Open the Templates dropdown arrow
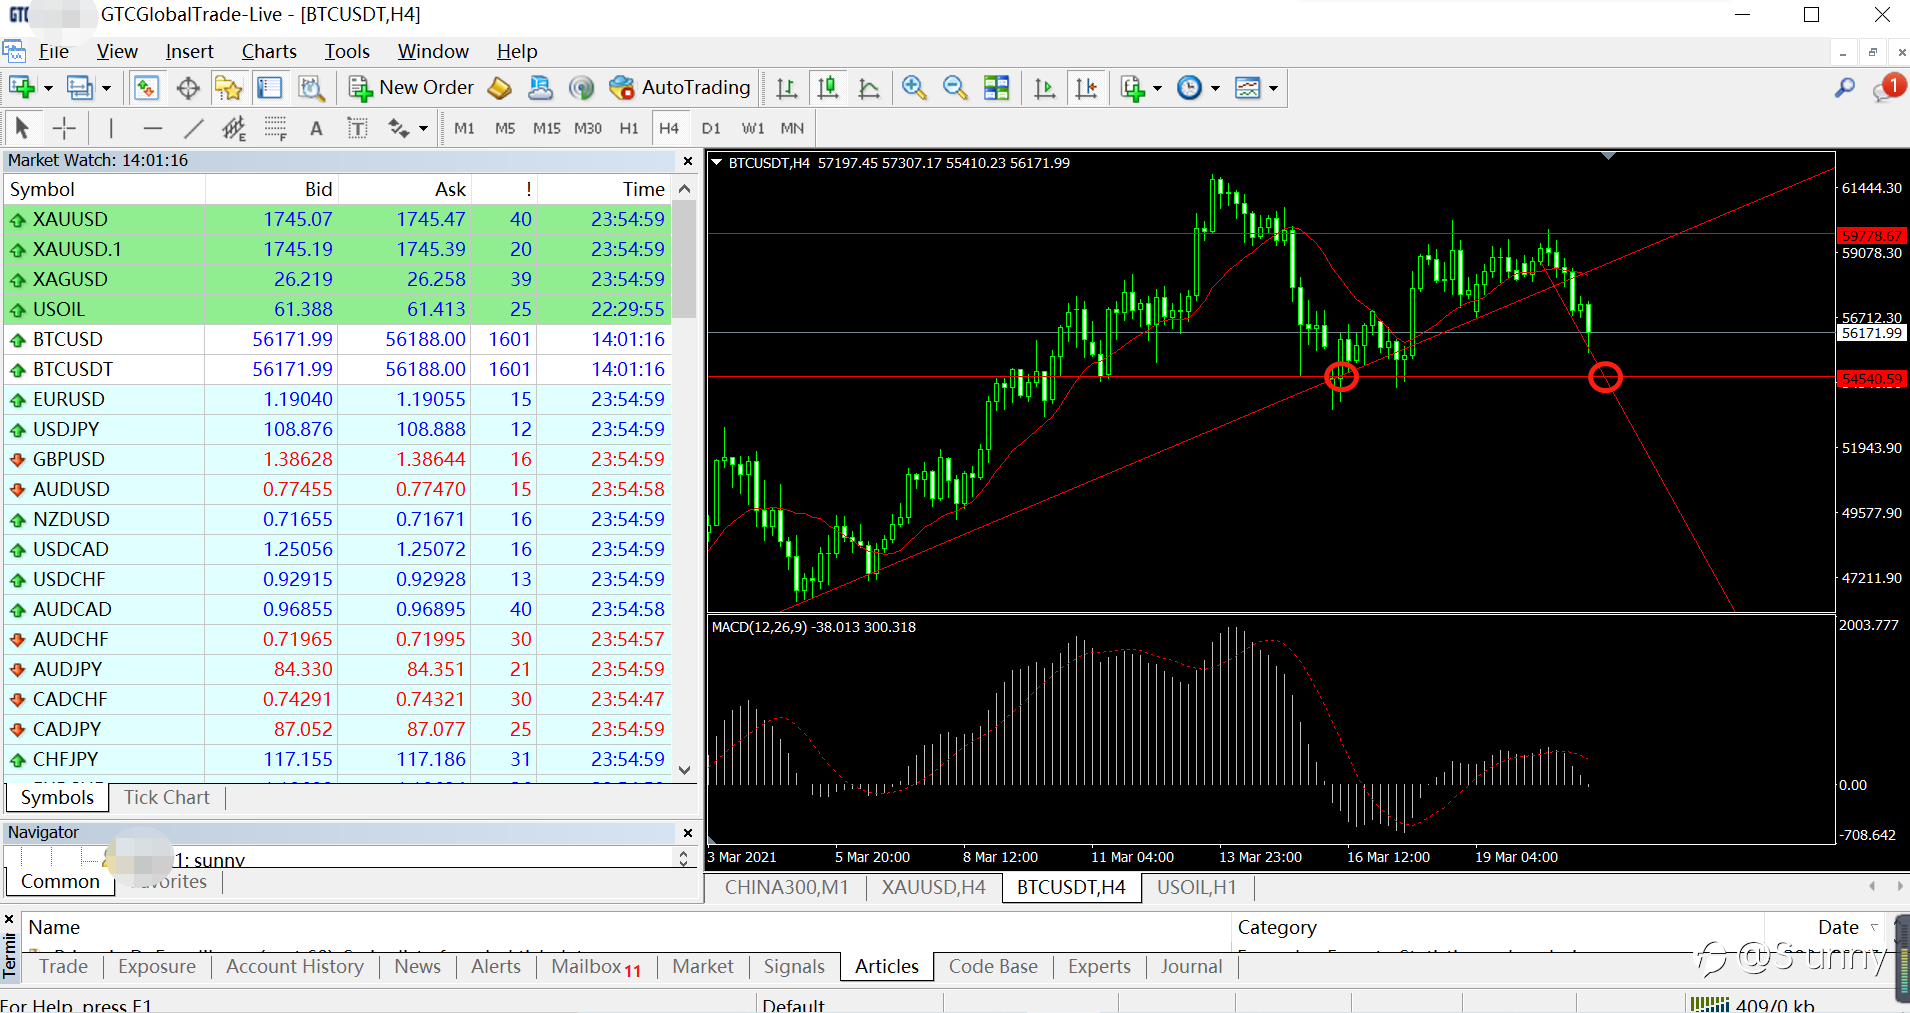Screen dimensions: 1910x1013 coord(1273,88)
